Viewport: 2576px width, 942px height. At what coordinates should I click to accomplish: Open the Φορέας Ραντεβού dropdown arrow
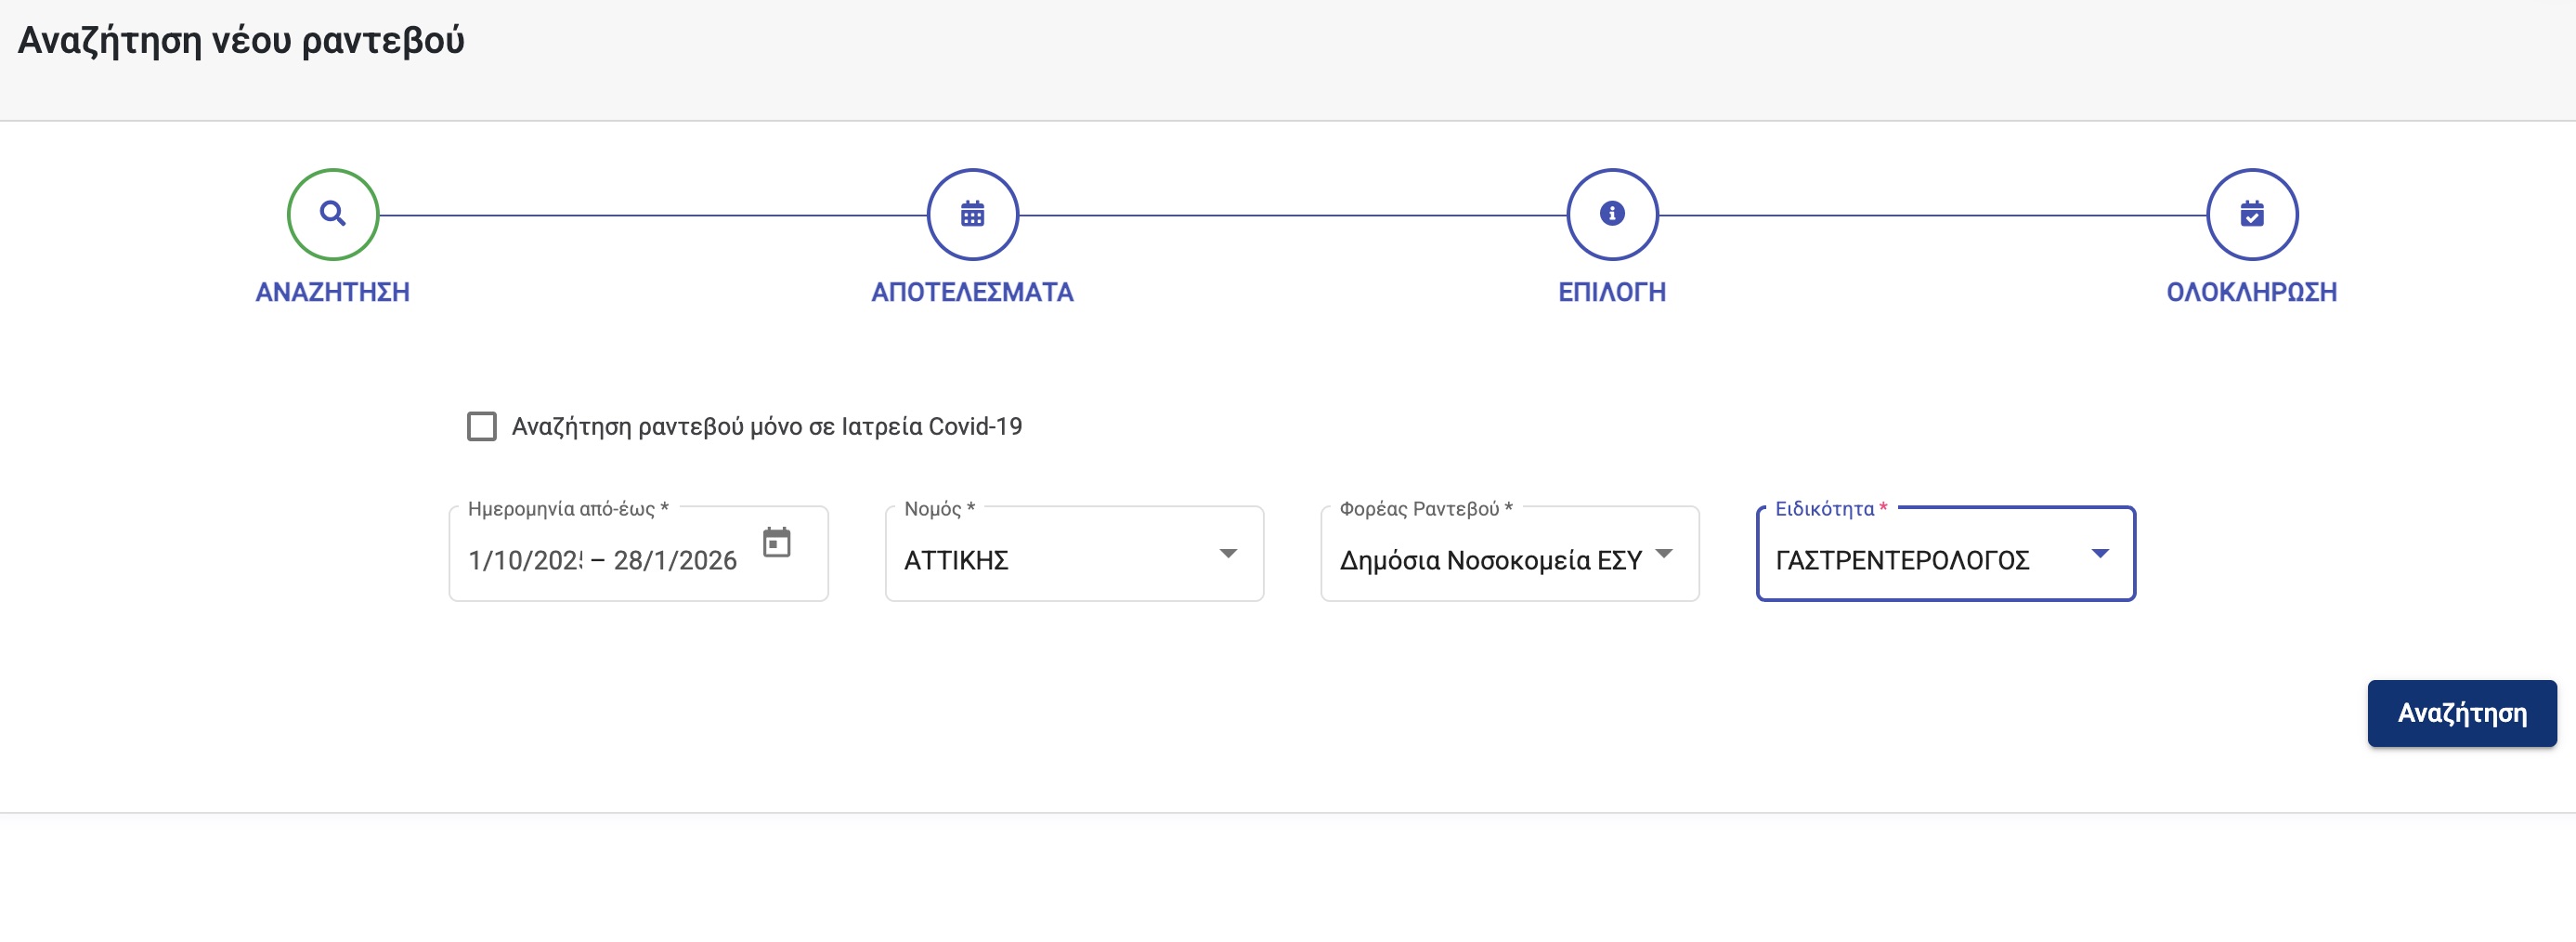[x=1663, y=554]
